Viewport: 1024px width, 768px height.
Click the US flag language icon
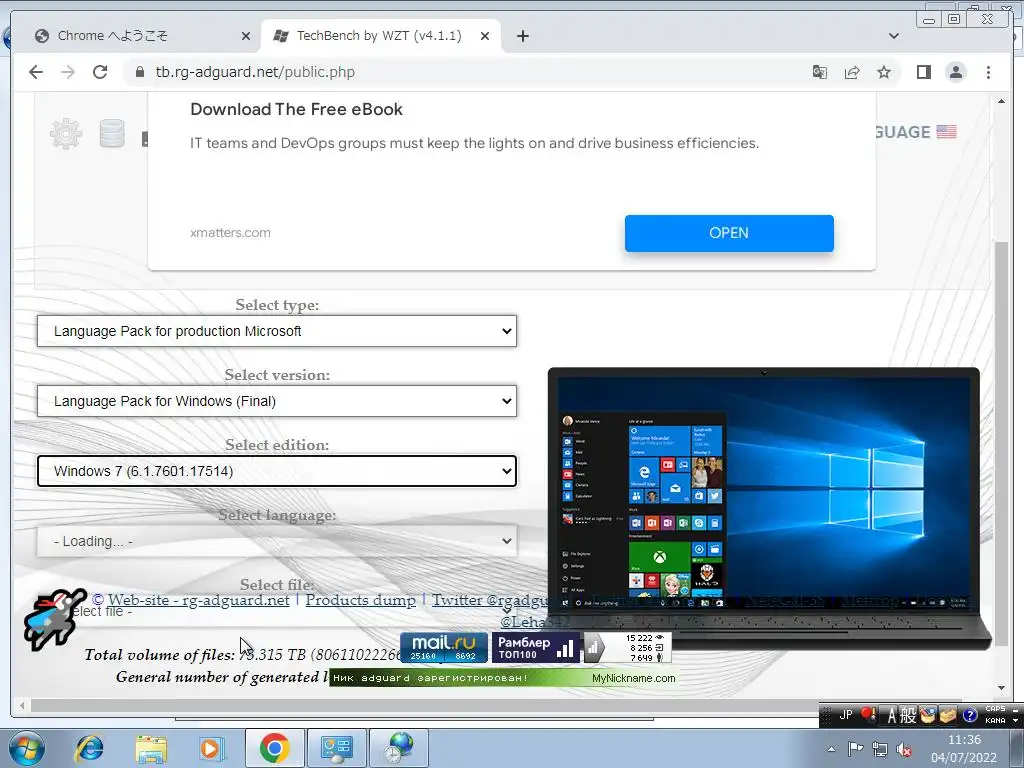[946, 131]
